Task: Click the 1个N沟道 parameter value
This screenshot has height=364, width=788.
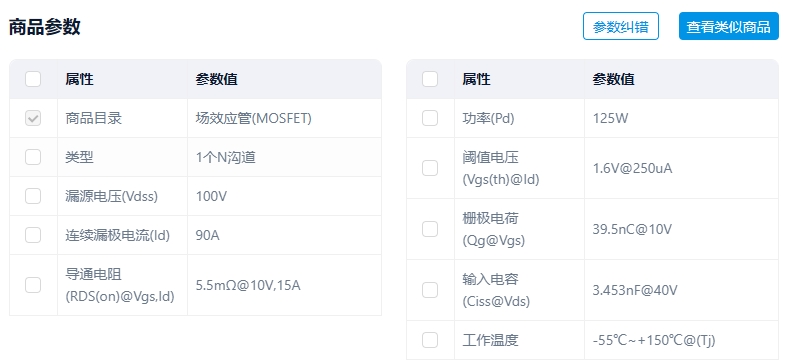Action: pyautogui.click(x=226, y=157)
